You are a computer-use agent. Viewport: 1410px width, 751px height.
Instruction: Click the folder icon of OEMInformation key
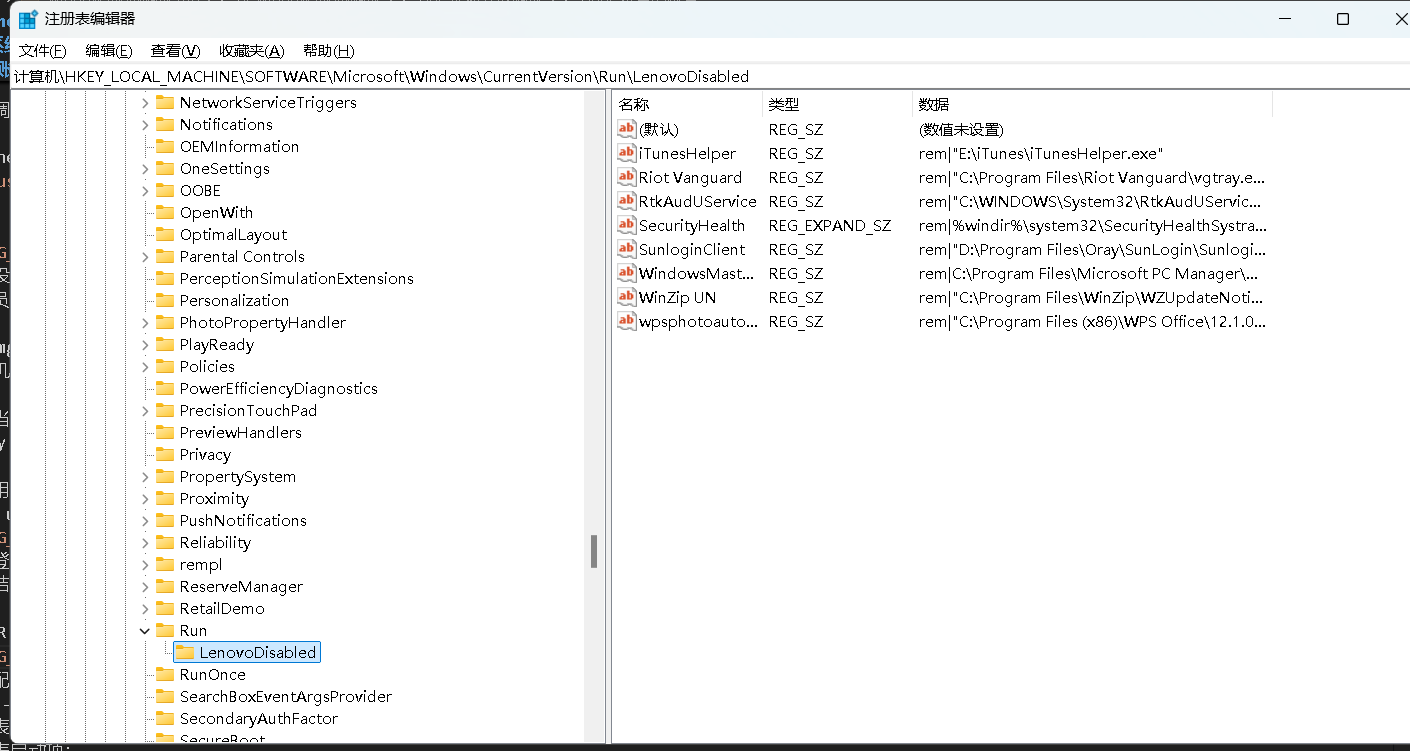[164, 146]
